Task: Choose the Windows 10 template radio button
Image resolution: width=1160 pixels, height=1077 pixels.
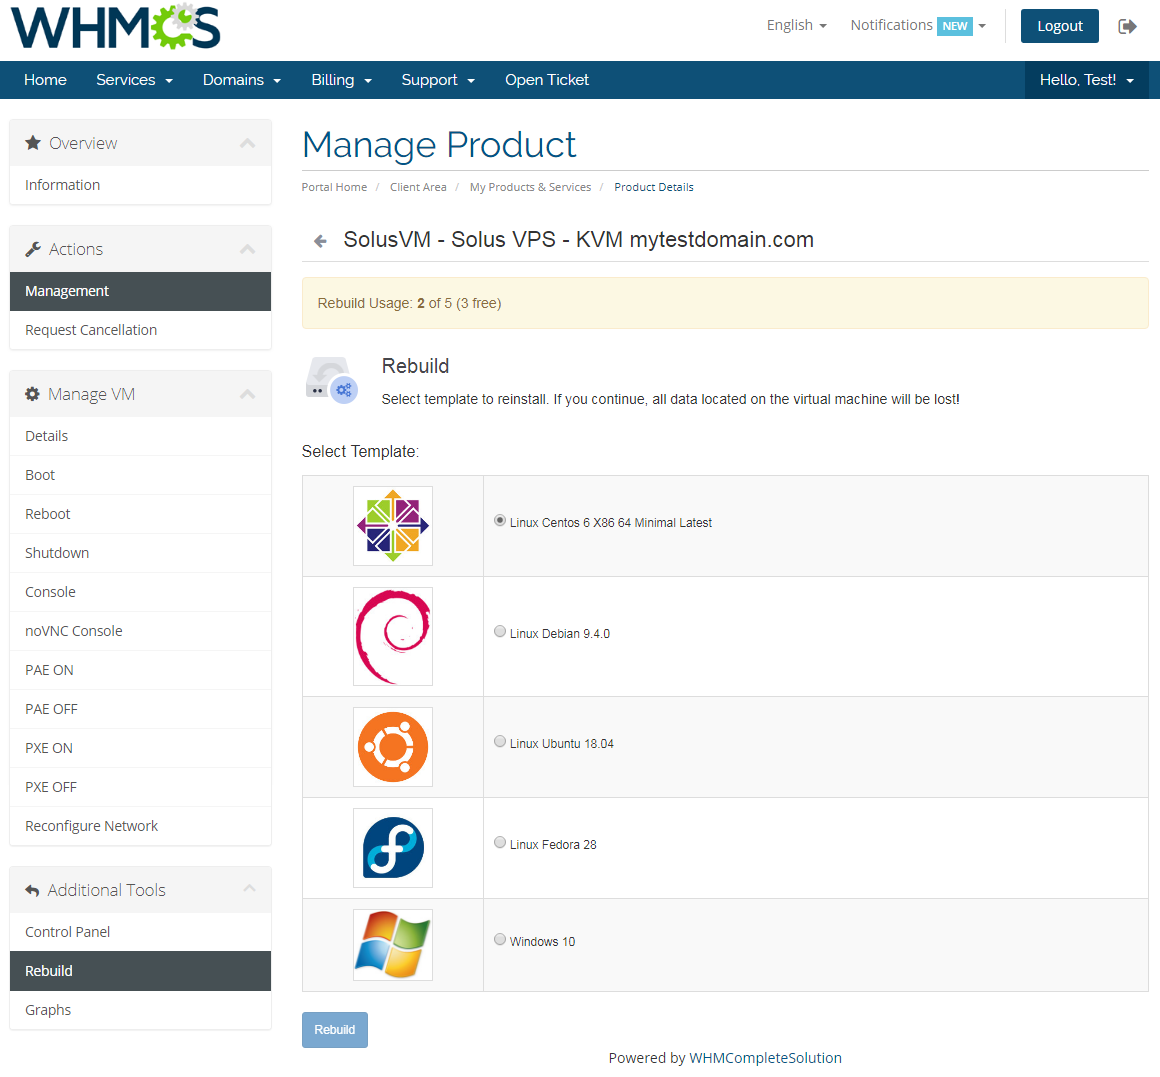Action: pos(499,938)
